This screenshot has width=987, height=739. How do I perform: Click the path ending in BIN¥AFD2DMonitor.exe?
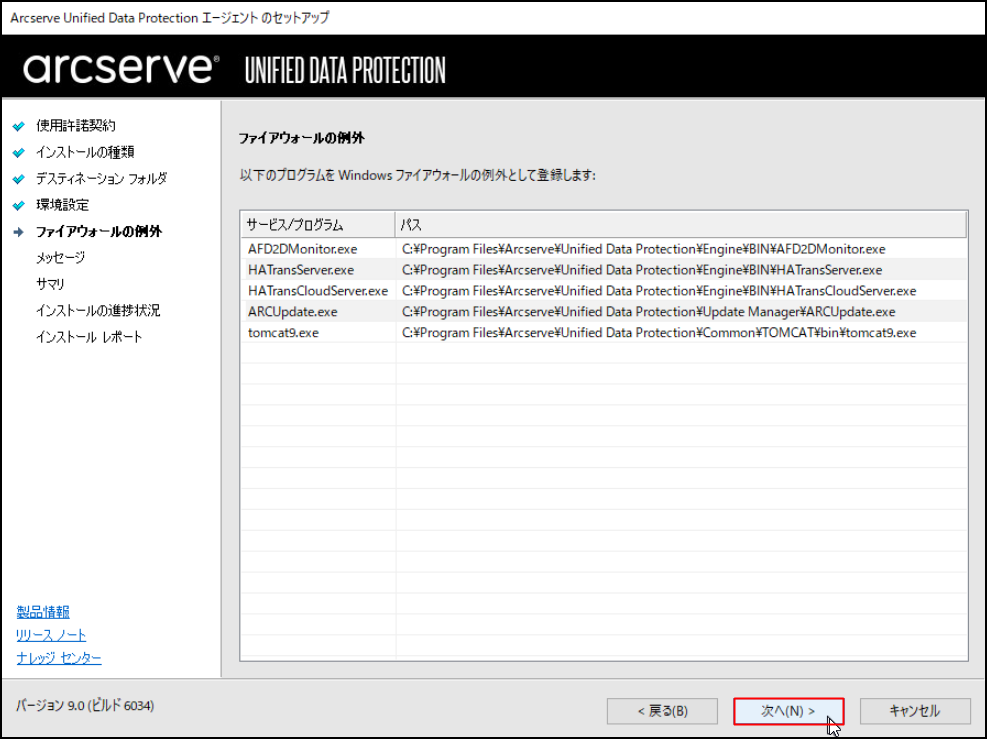(x=643, y=249)
